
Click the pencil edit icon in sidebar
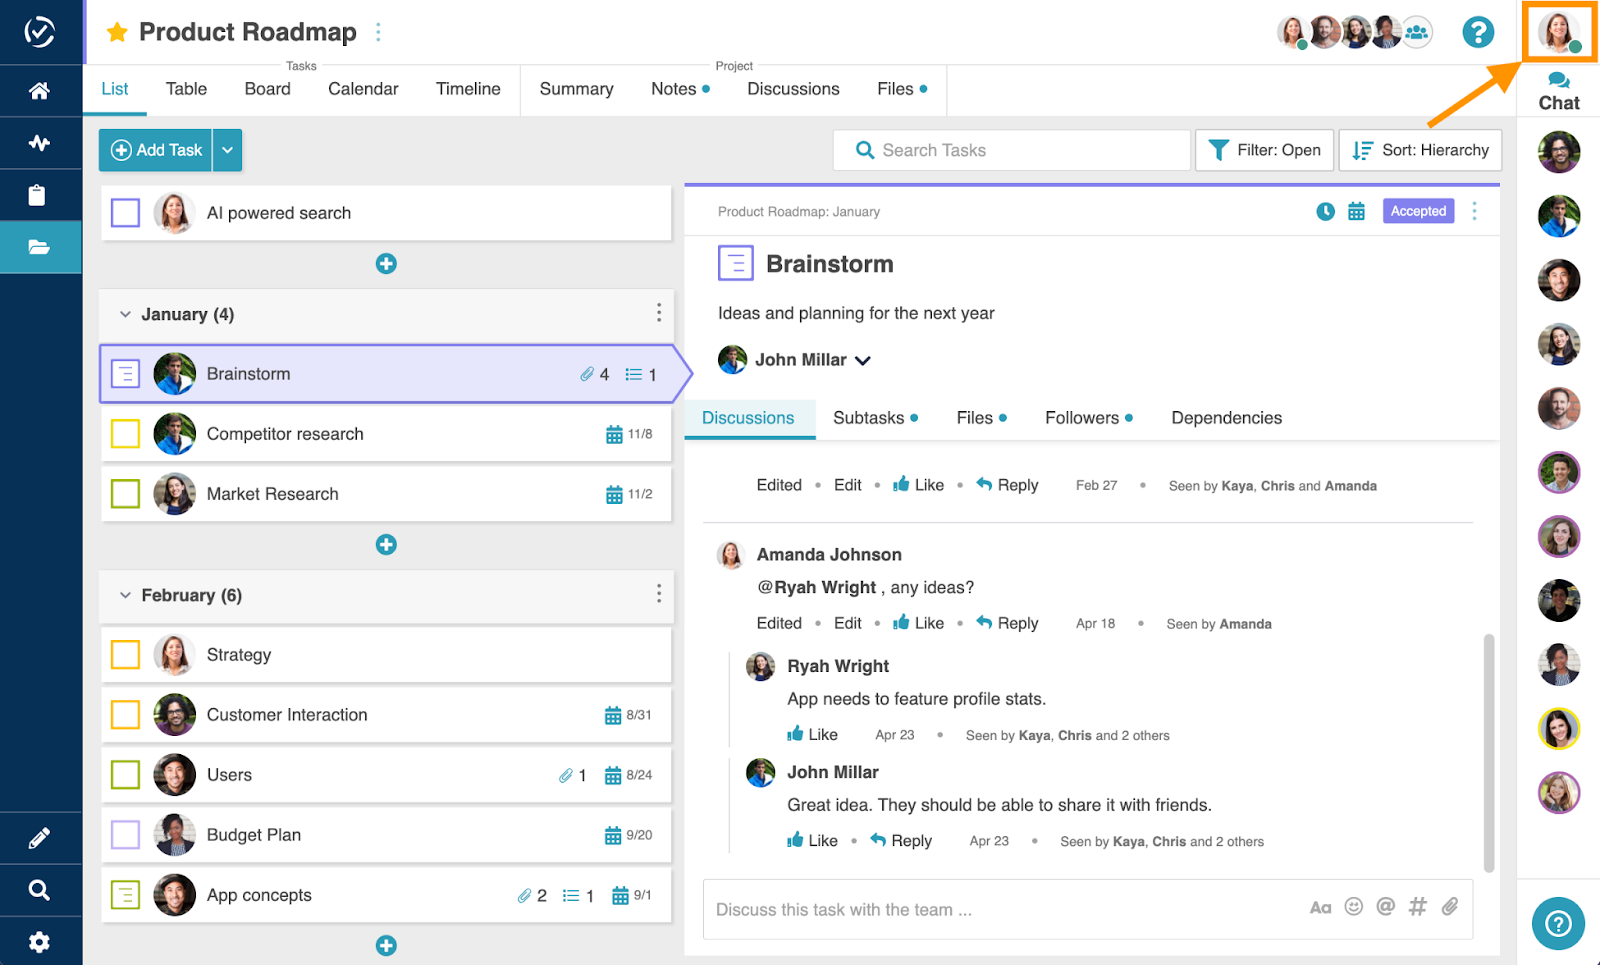[39, 838]
